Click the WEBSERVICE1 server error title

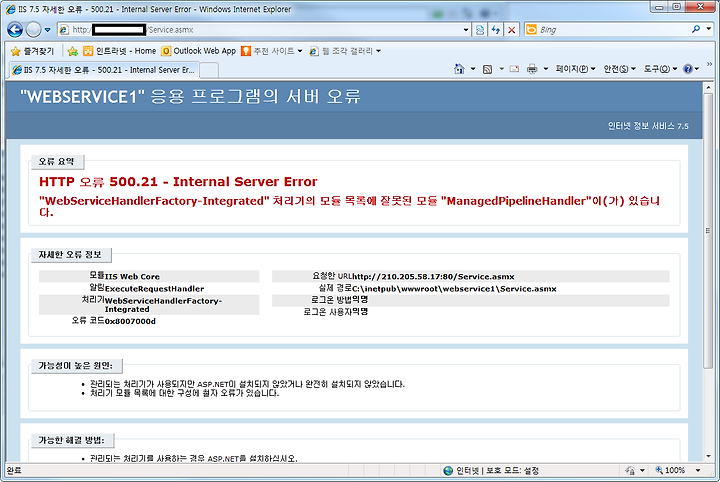[190, 96]
